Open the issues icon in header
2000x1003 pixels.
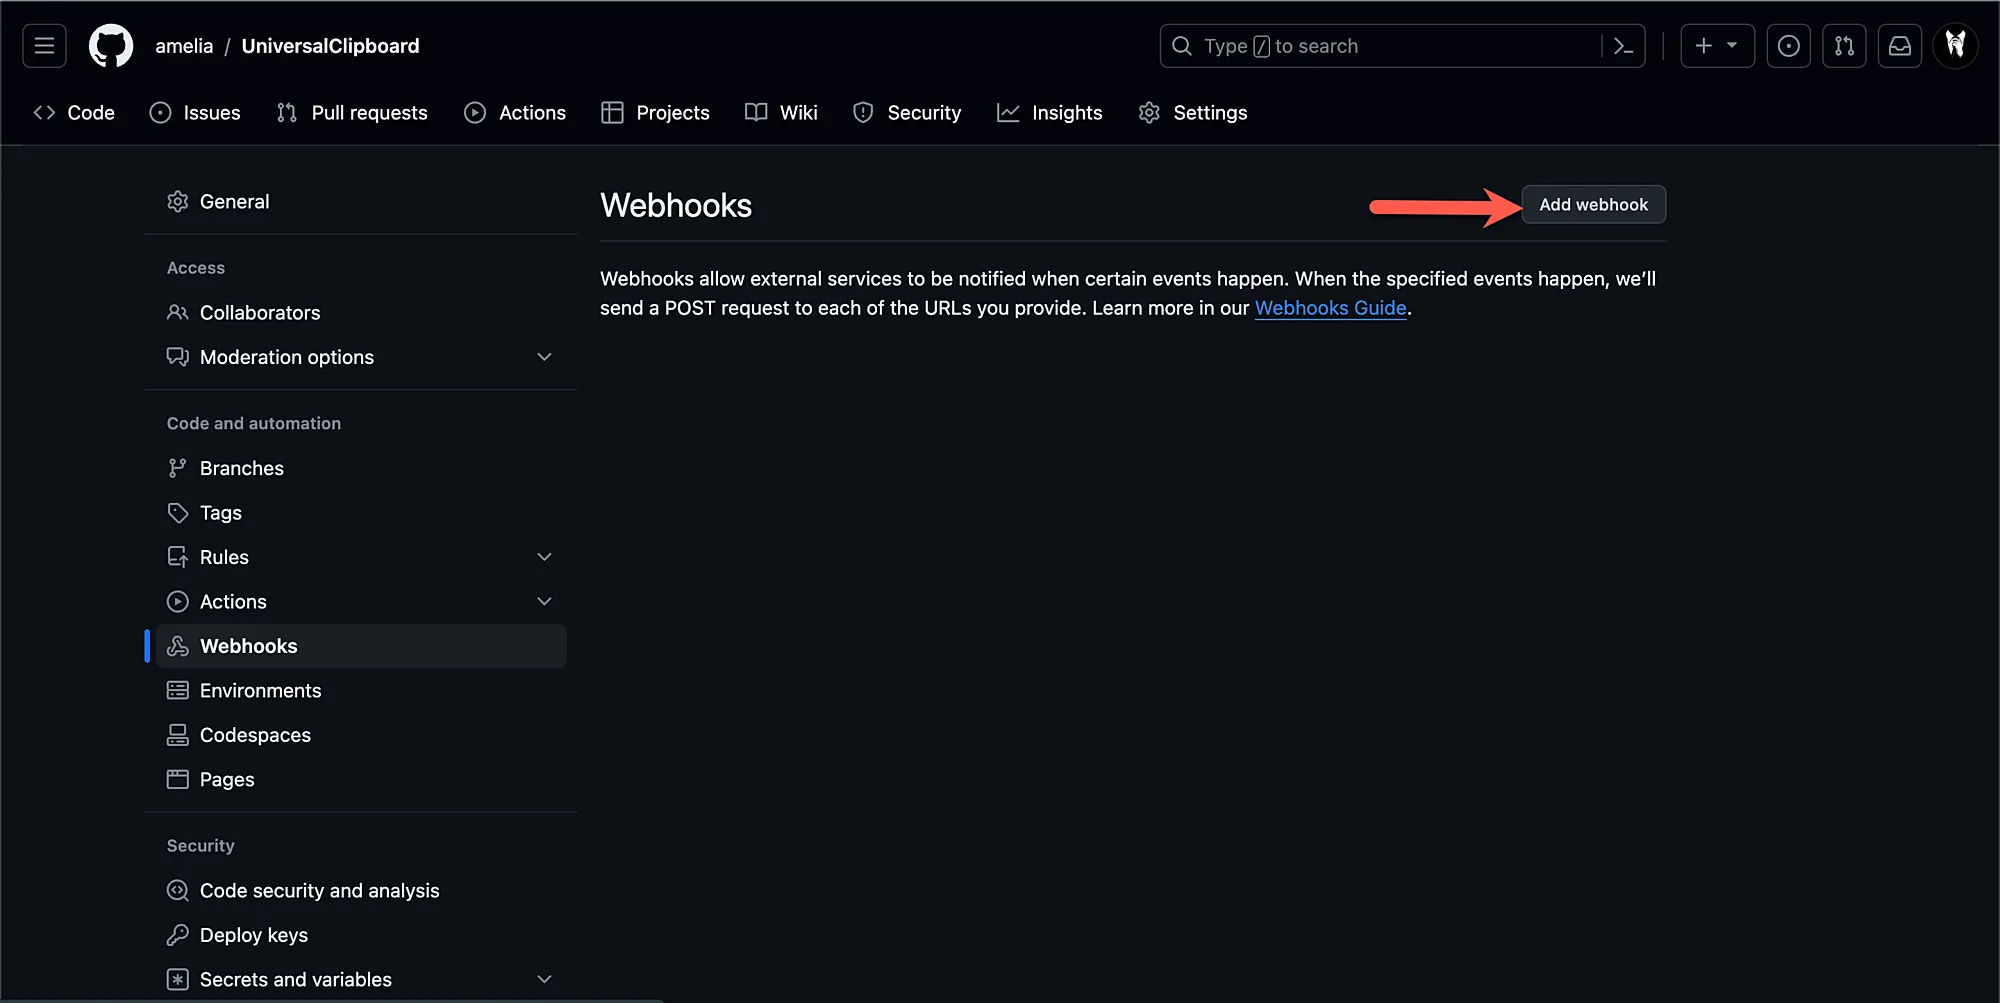click(x=1788, y=46)
